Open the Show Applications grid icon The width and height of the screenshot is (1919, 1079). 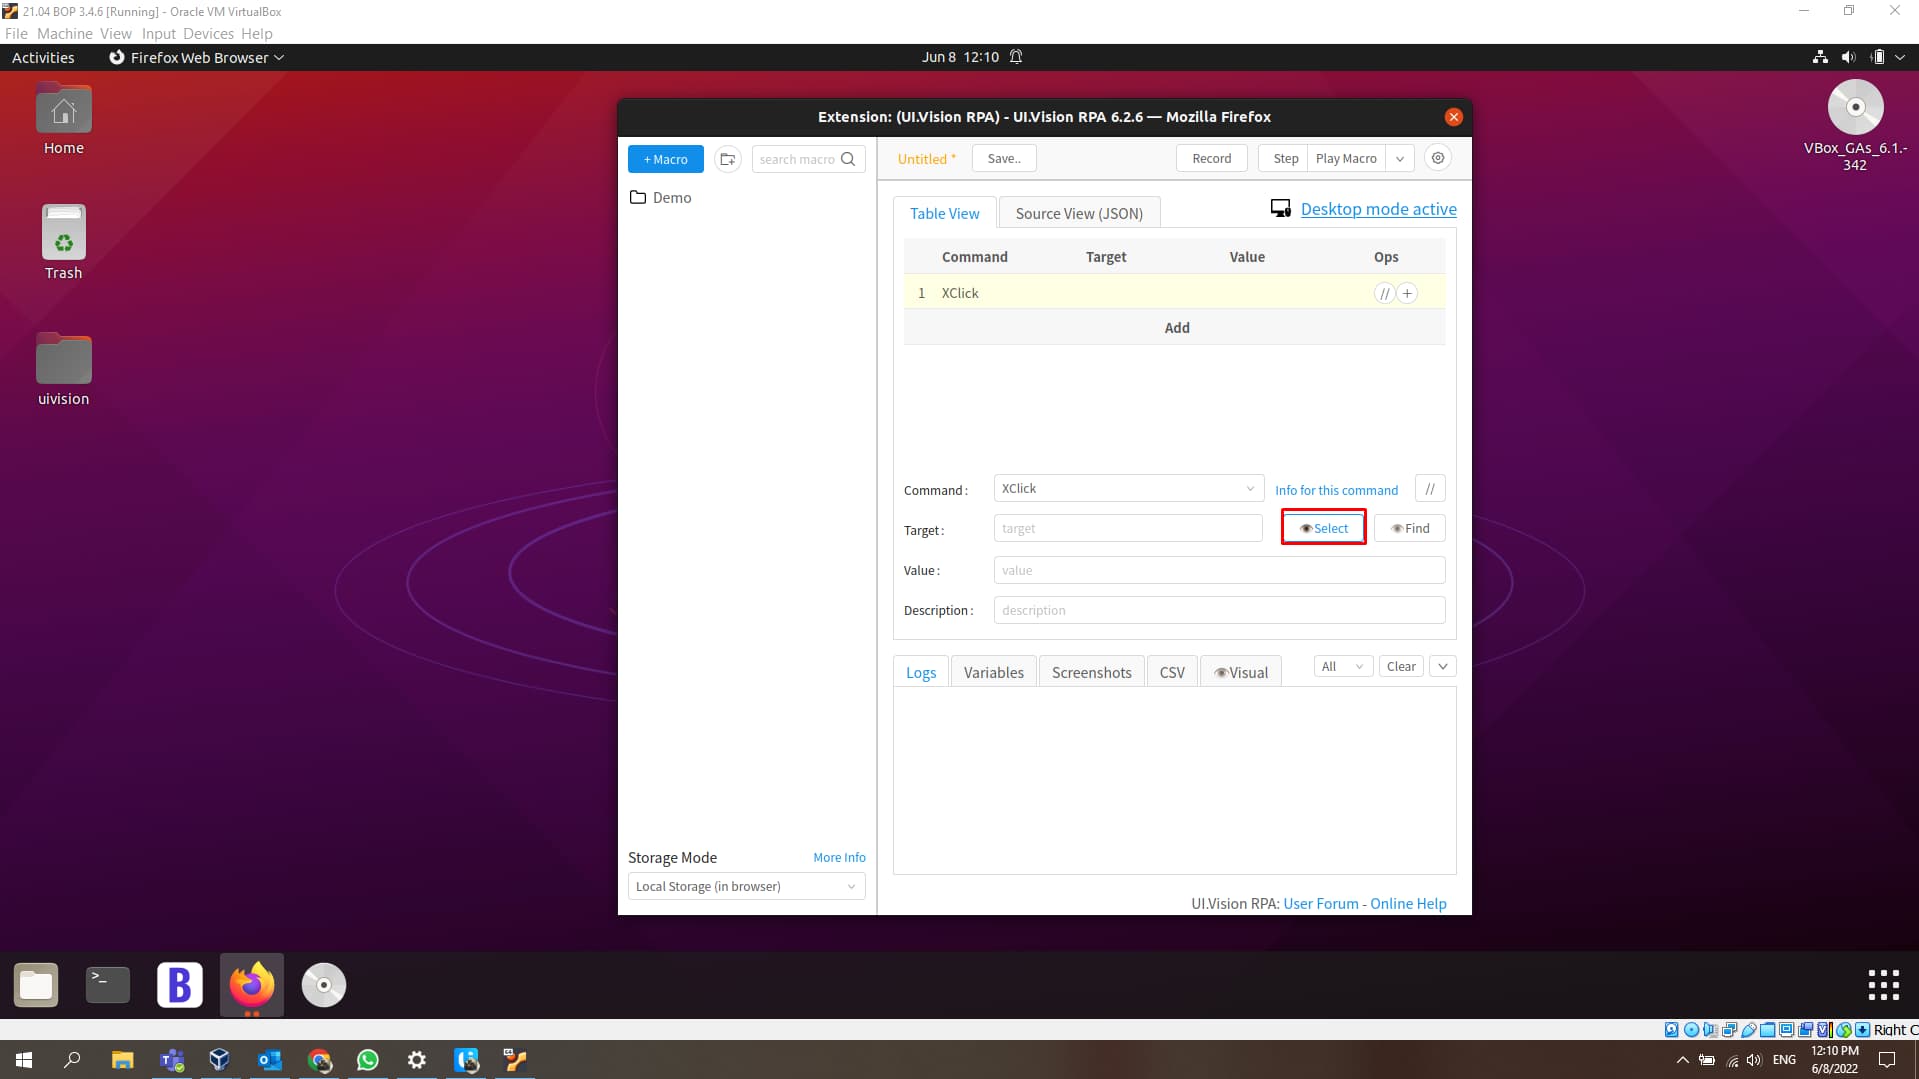(1883, 985)
